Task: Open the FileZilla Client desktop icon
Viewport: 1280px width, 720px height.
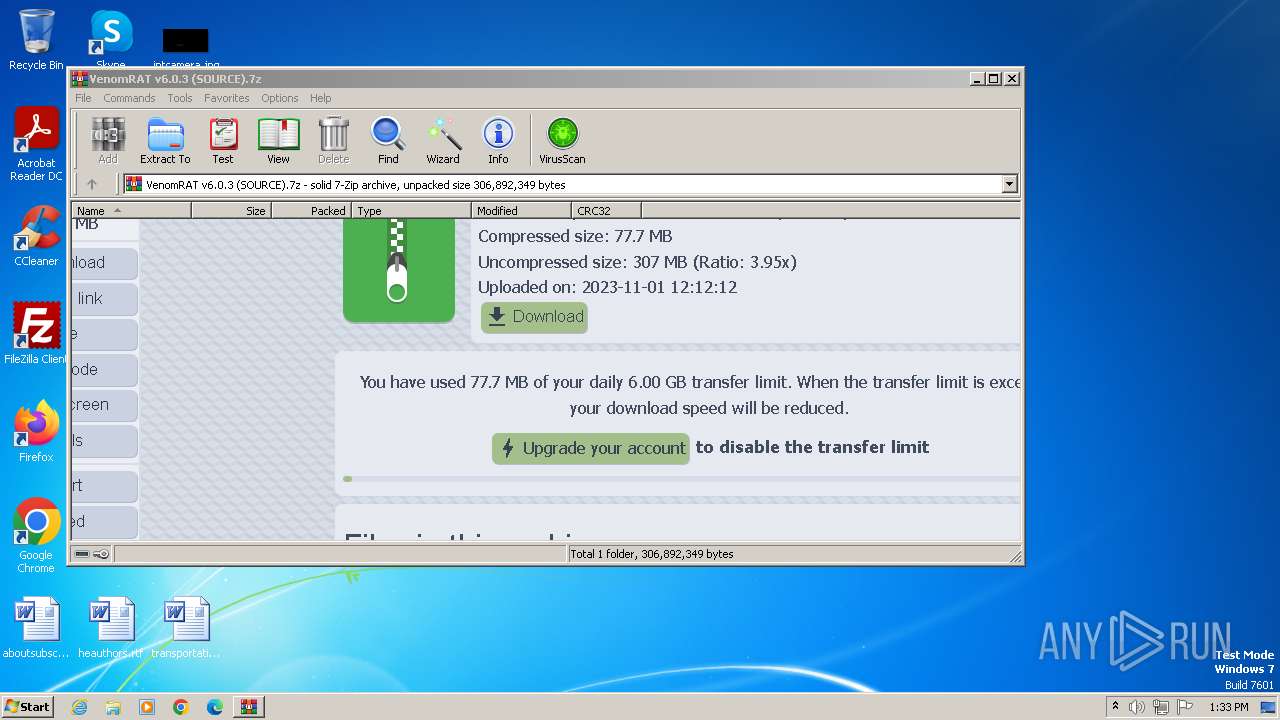Action: click(36, 333)
